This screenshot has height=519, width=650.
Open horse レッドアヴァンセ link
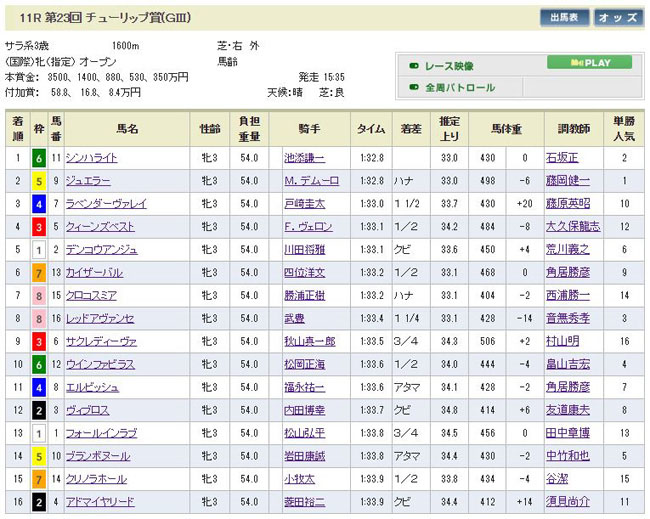[101, 319]
